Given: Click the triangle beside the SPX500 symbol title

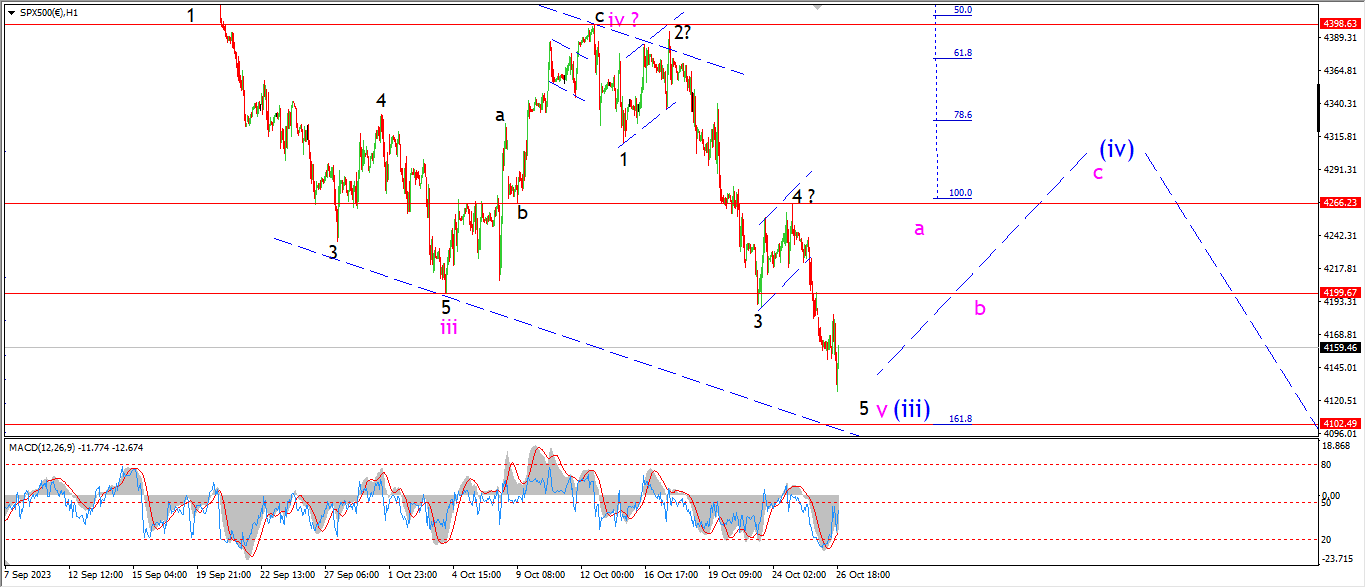Looking at the screenshot, I should point(11,13).
